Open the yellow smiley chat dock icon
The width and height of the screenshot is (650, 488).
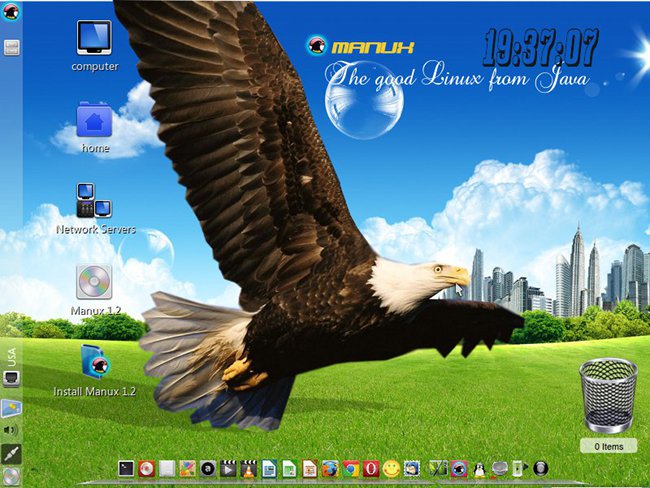pos(391,469)
